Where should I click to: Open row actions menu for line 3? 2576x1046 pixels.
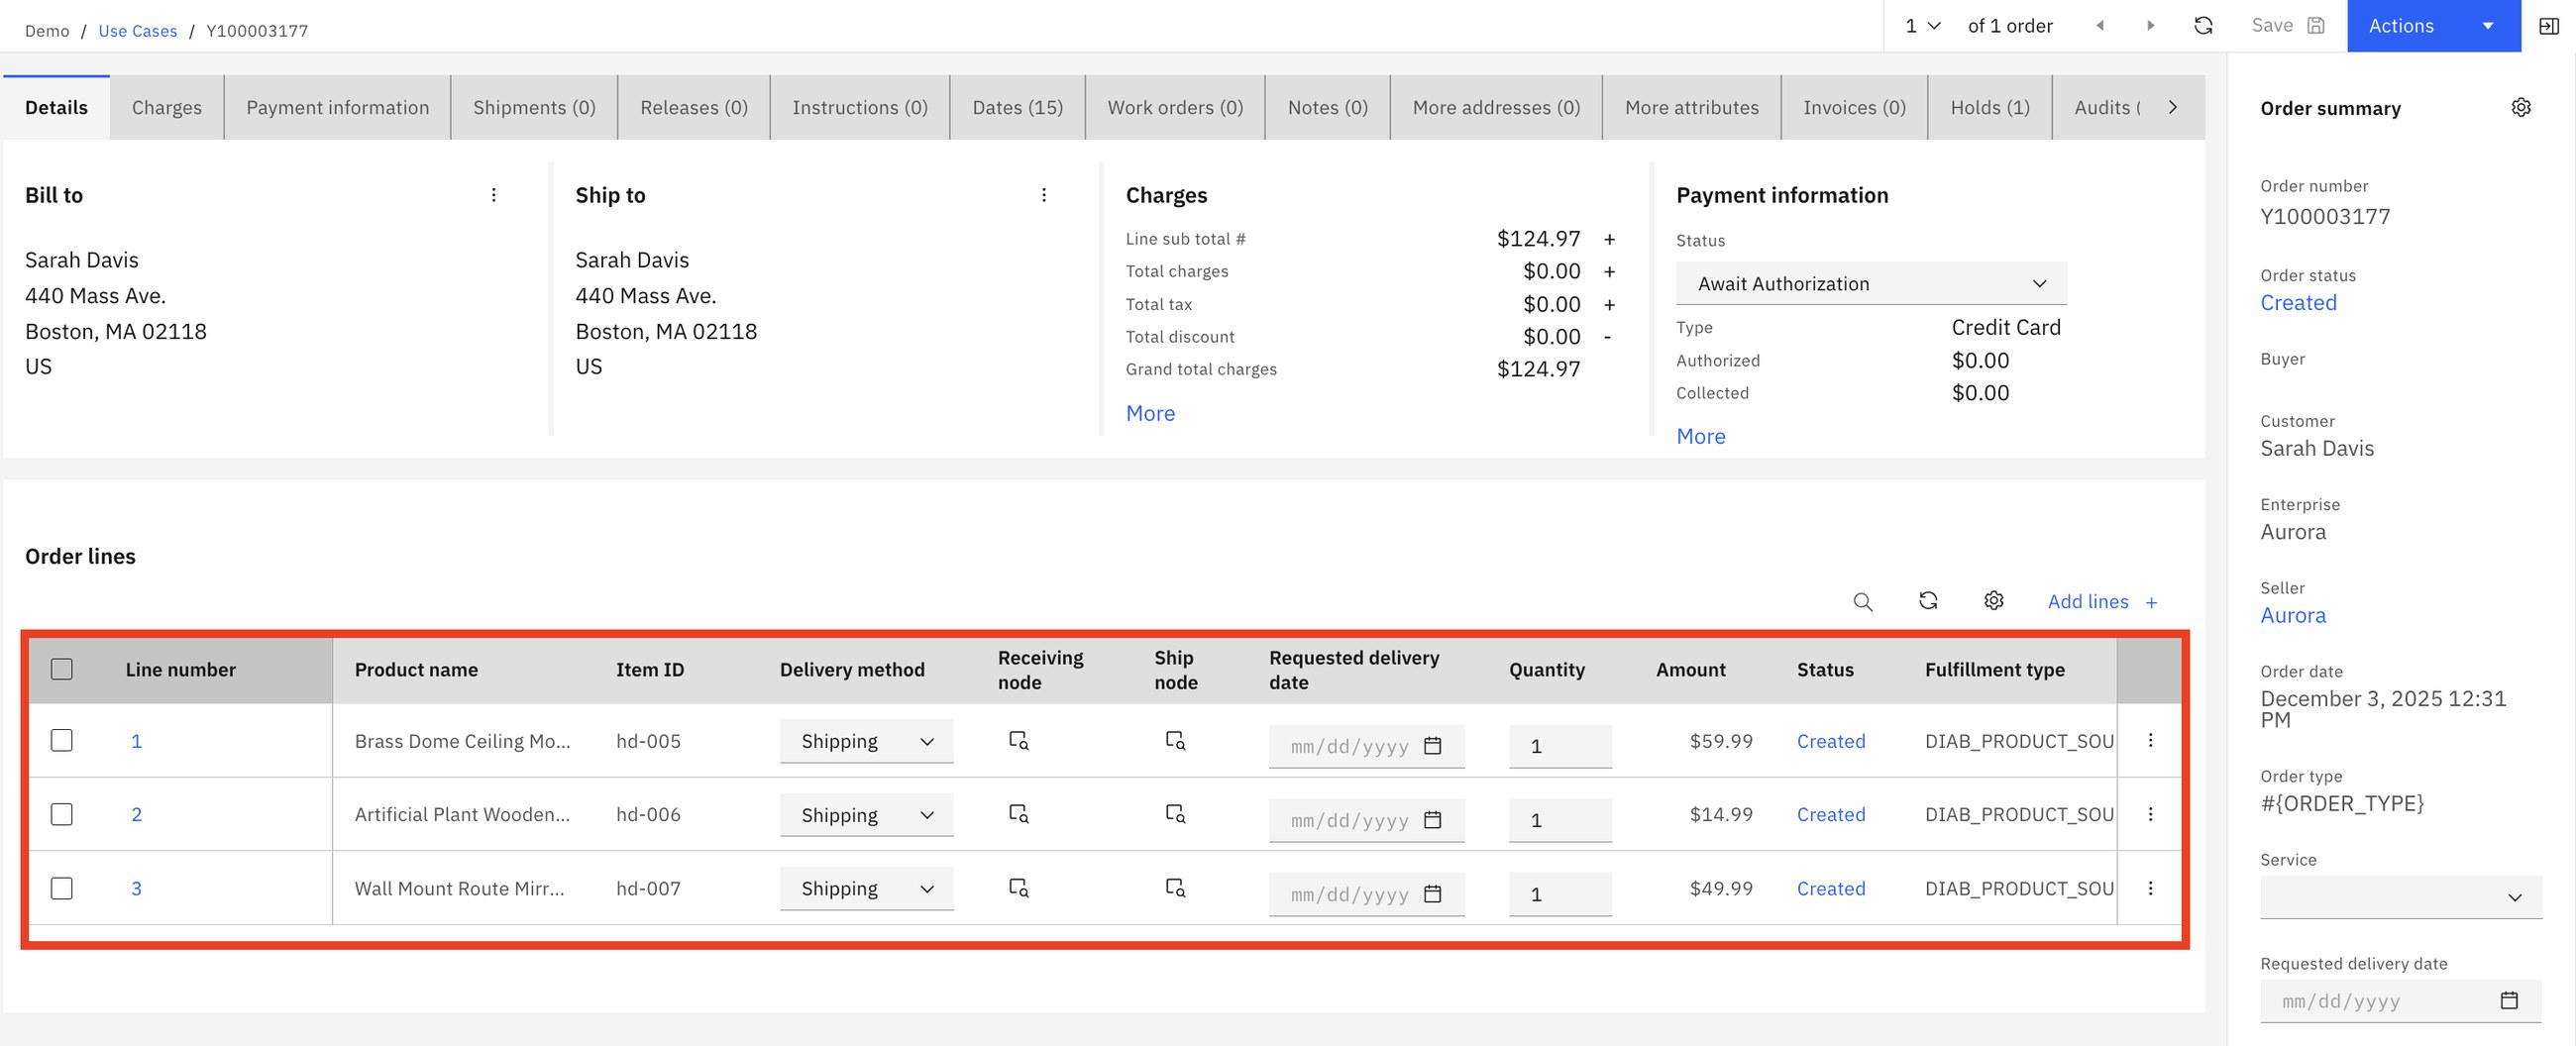2150,888
